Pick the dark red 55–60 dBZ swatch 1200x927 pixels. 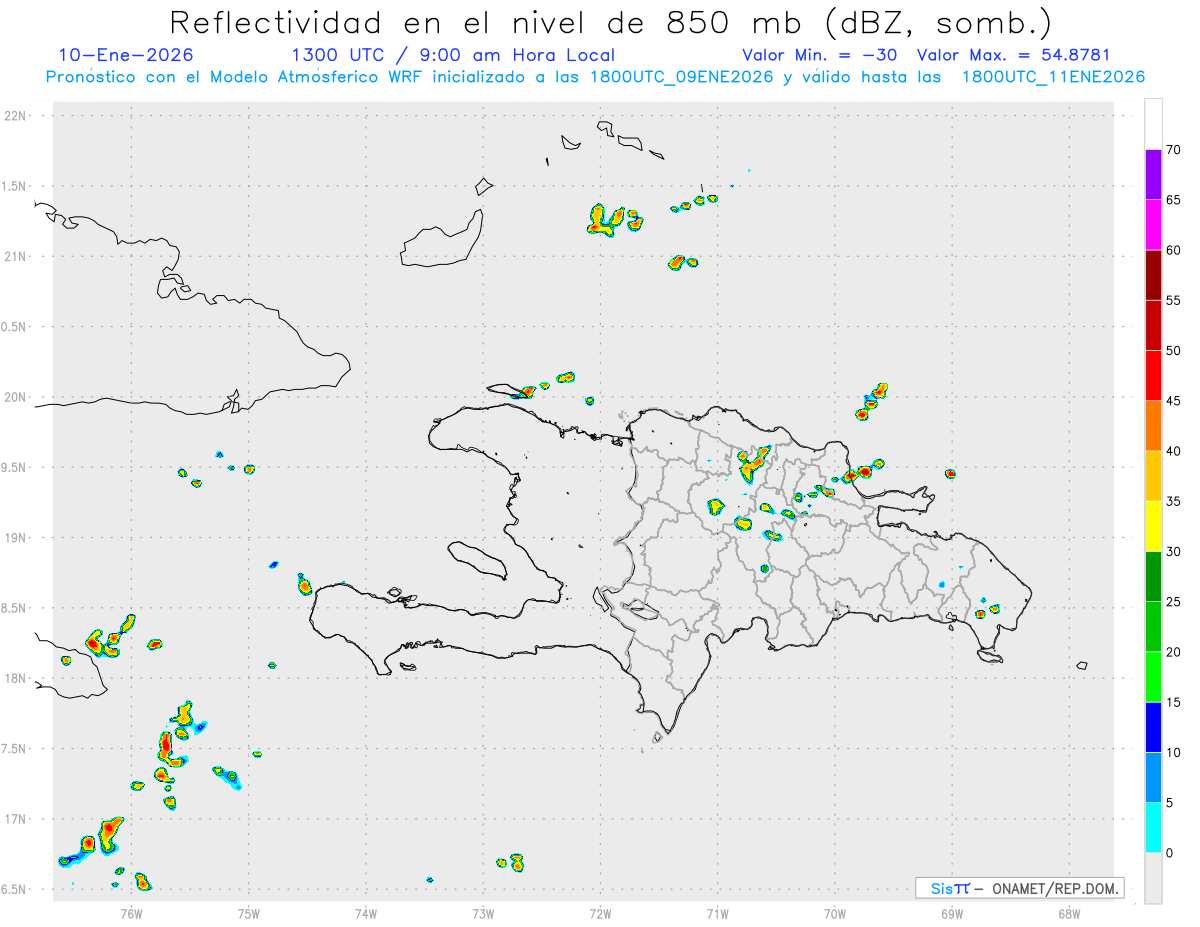[x=1153, y=275]
